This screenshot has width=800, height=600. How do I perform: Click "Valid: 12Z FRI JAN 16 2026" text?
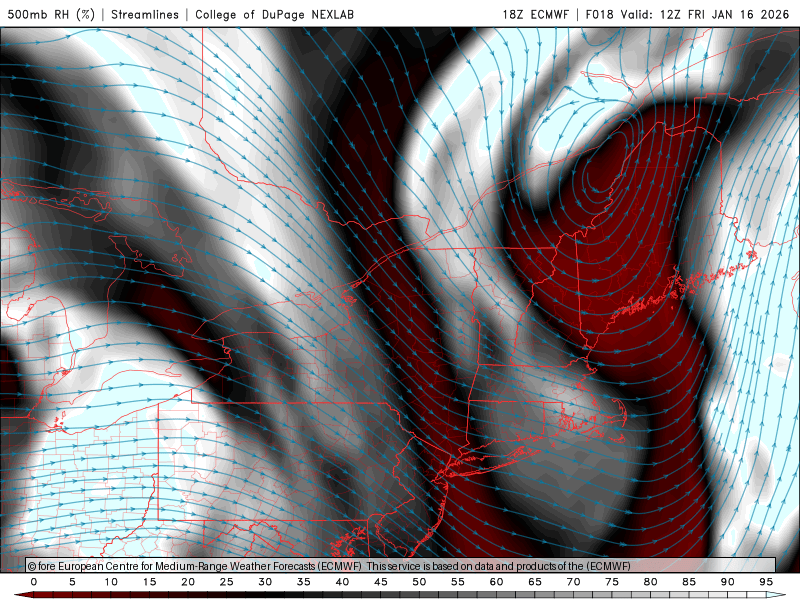(x=705, y=14)
